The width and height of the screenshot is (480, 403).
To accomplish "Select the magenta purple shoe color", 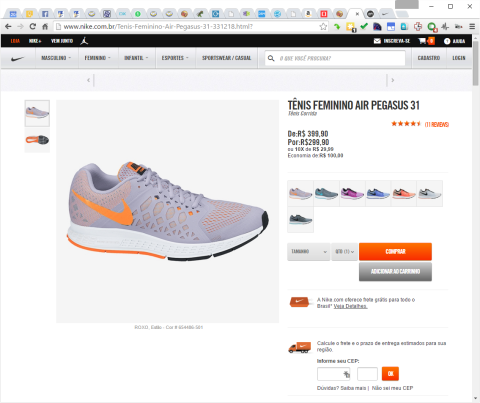I will 352,193.
